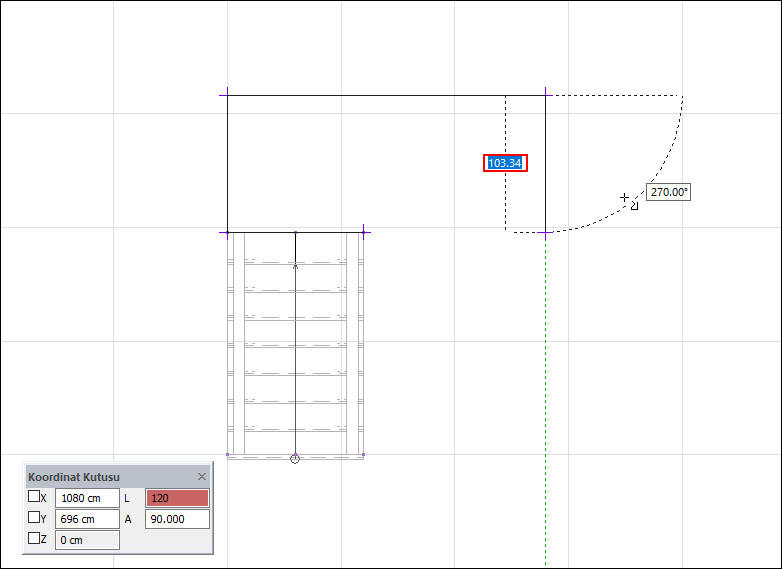Click the X field showing 1080 cm
The image size is (782, 569).
click(x=87, y=498)
